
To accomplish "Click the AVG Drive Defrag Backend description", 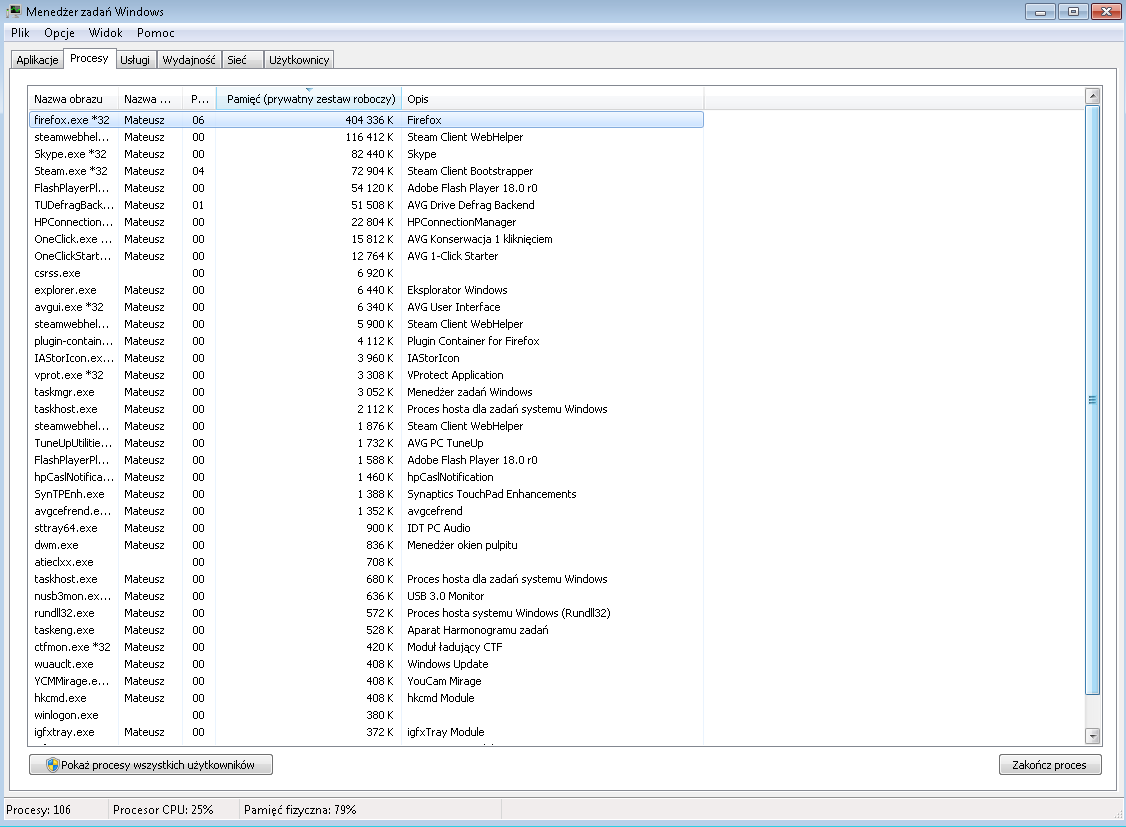I will pyautogui.click(x=470, y=205).
